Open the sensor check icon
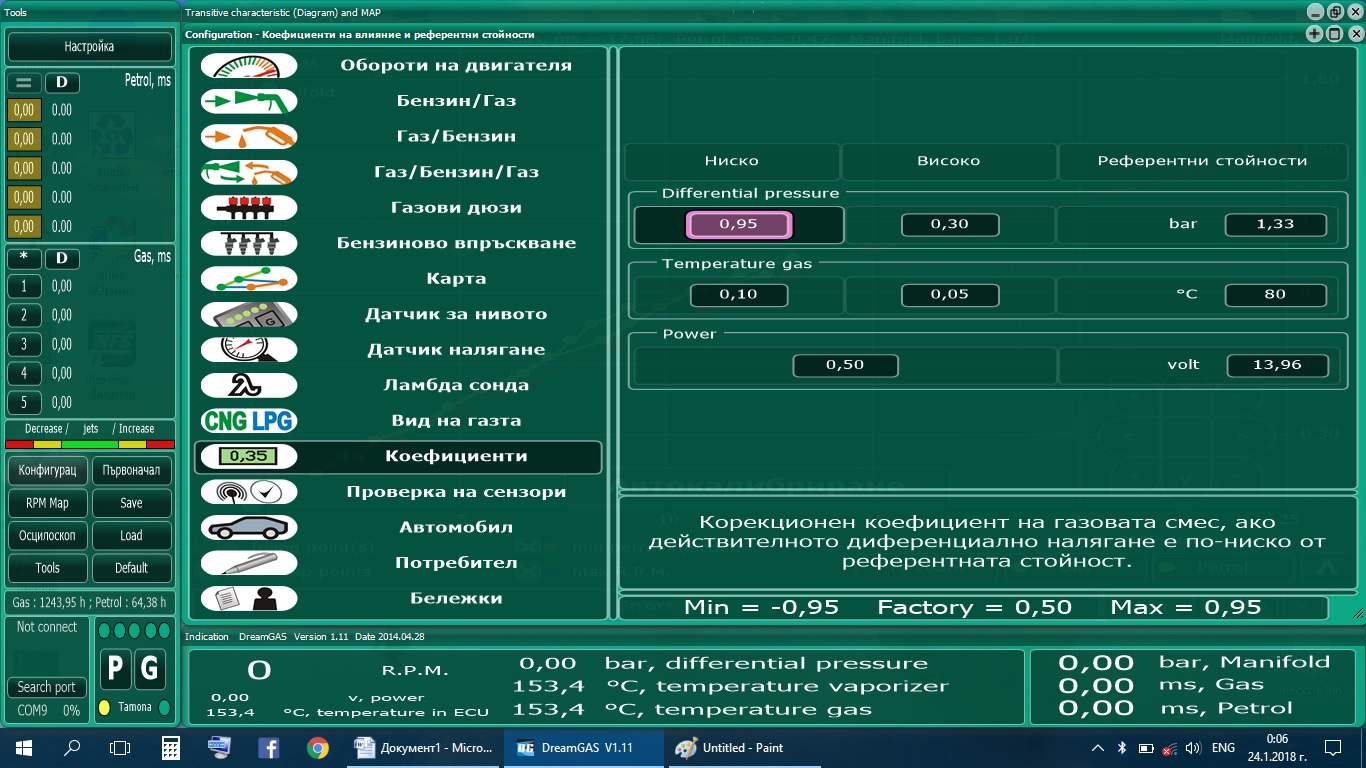1366x768 pixels. (x=249, y=492)
